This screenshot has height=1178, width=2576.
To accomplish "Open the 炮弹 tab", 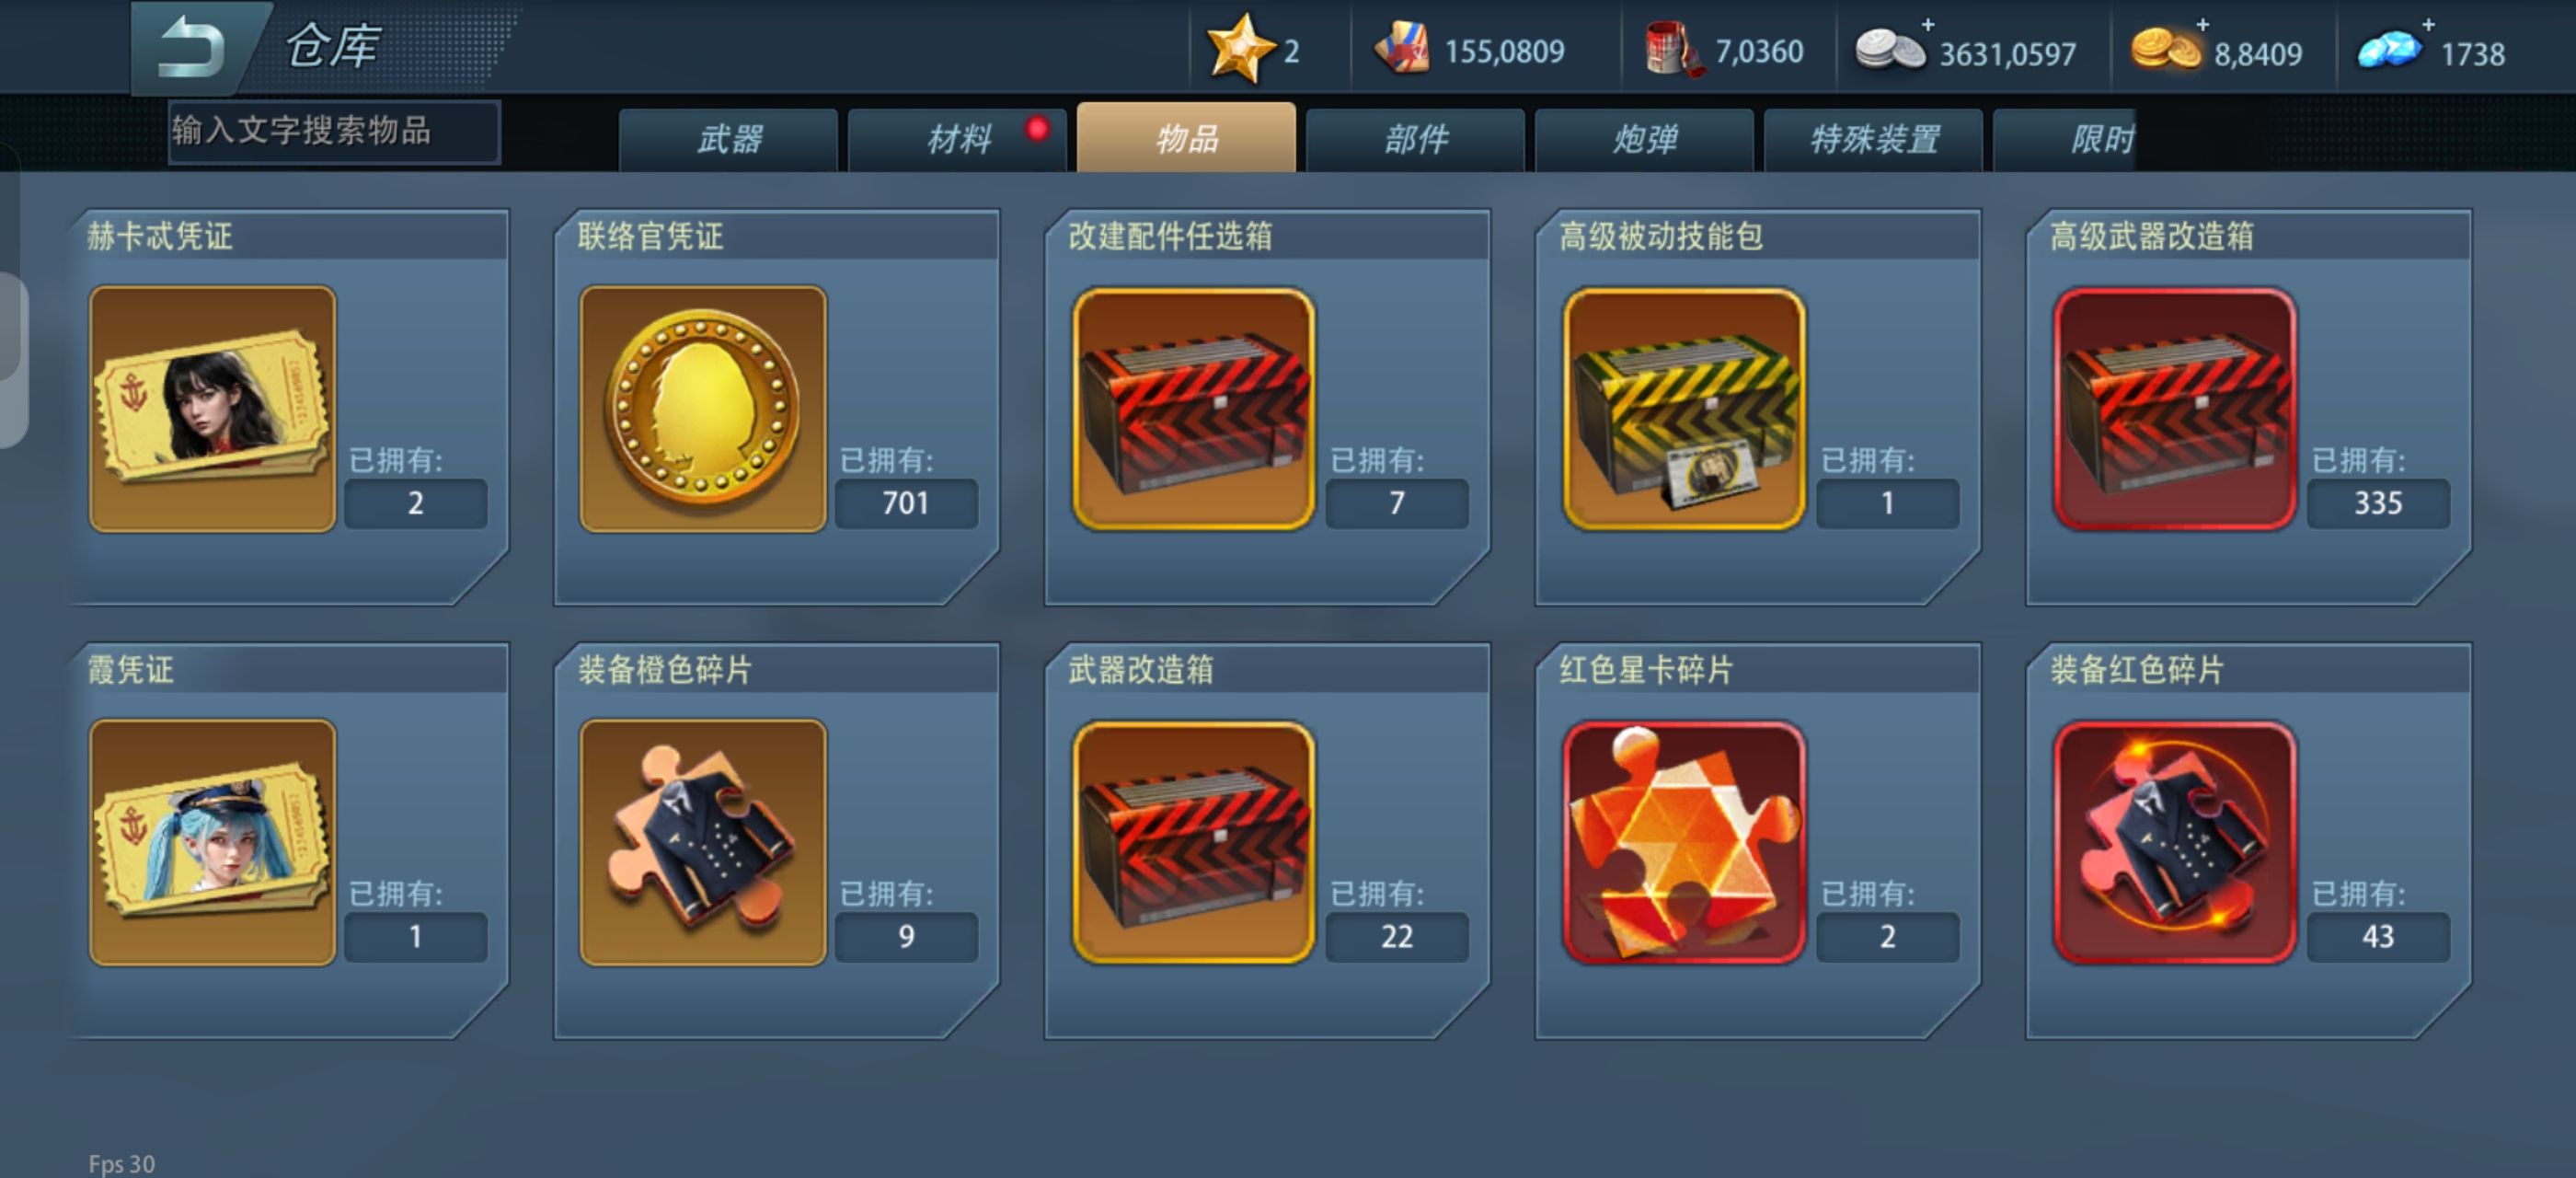I will coord(1645,139).
